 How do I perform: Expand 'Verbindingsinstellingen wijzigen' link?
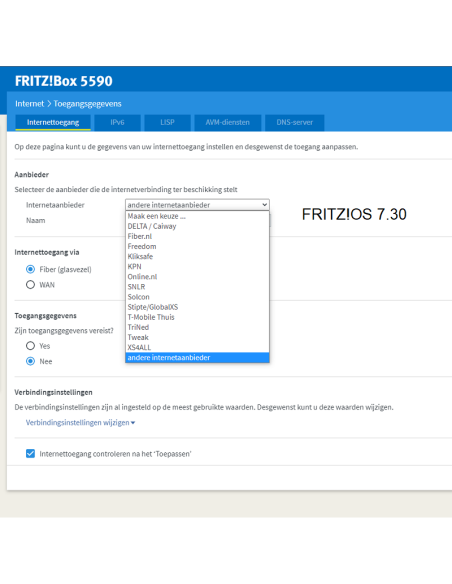point(80,422)
